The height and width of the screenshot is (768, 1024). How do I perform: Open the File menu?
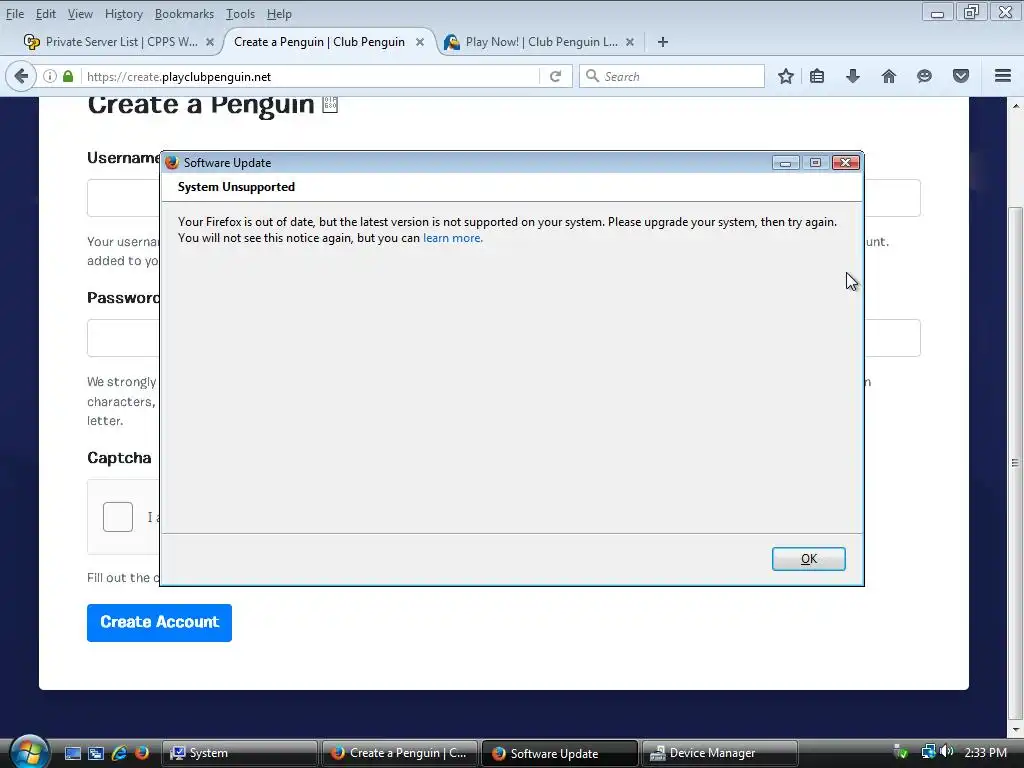(x=15, y=14)
